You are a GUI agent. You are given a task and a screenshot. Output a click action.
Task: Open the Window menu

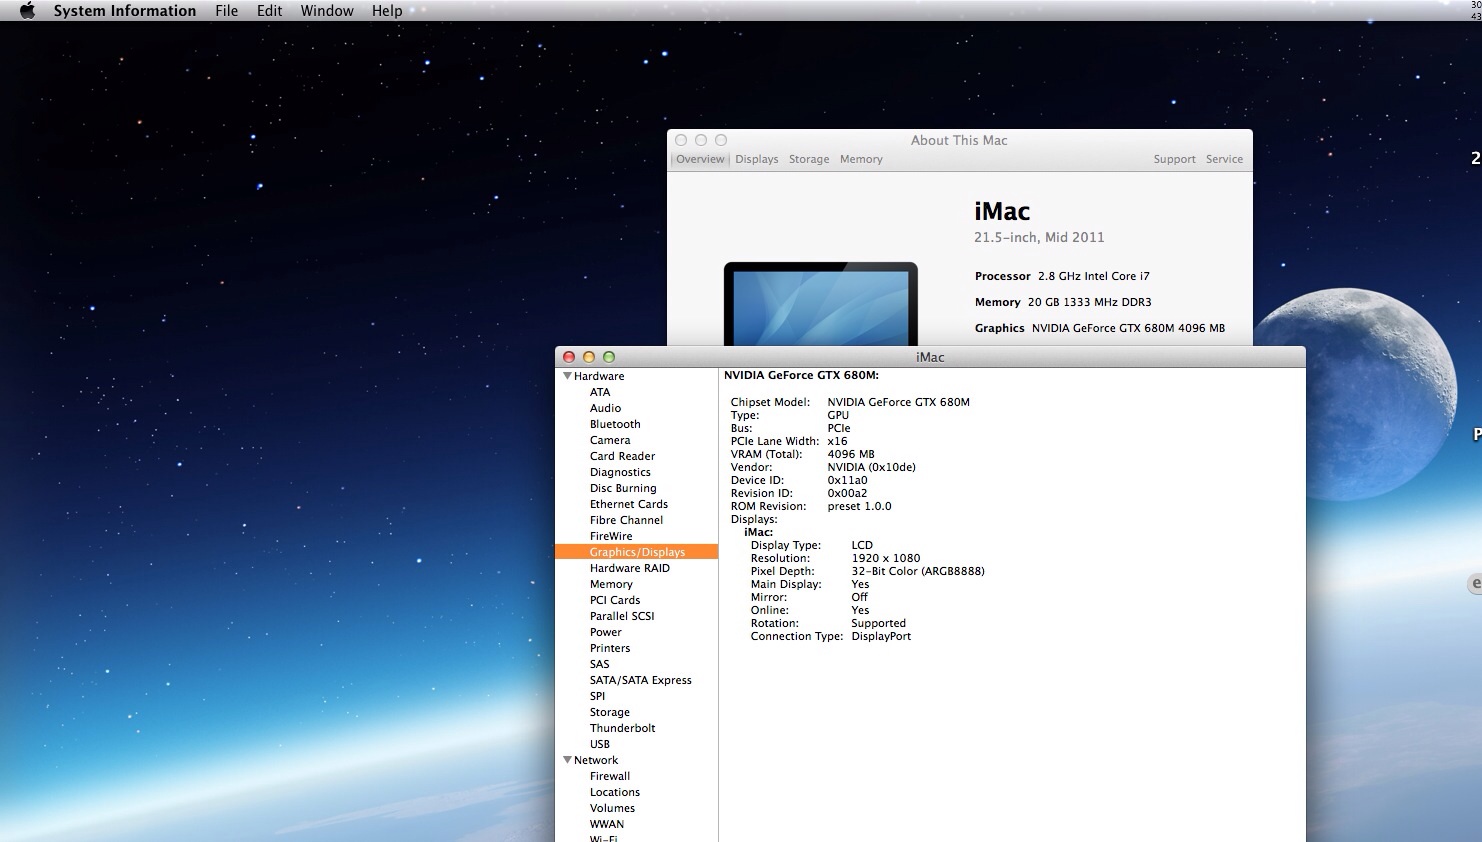point(327,11)
